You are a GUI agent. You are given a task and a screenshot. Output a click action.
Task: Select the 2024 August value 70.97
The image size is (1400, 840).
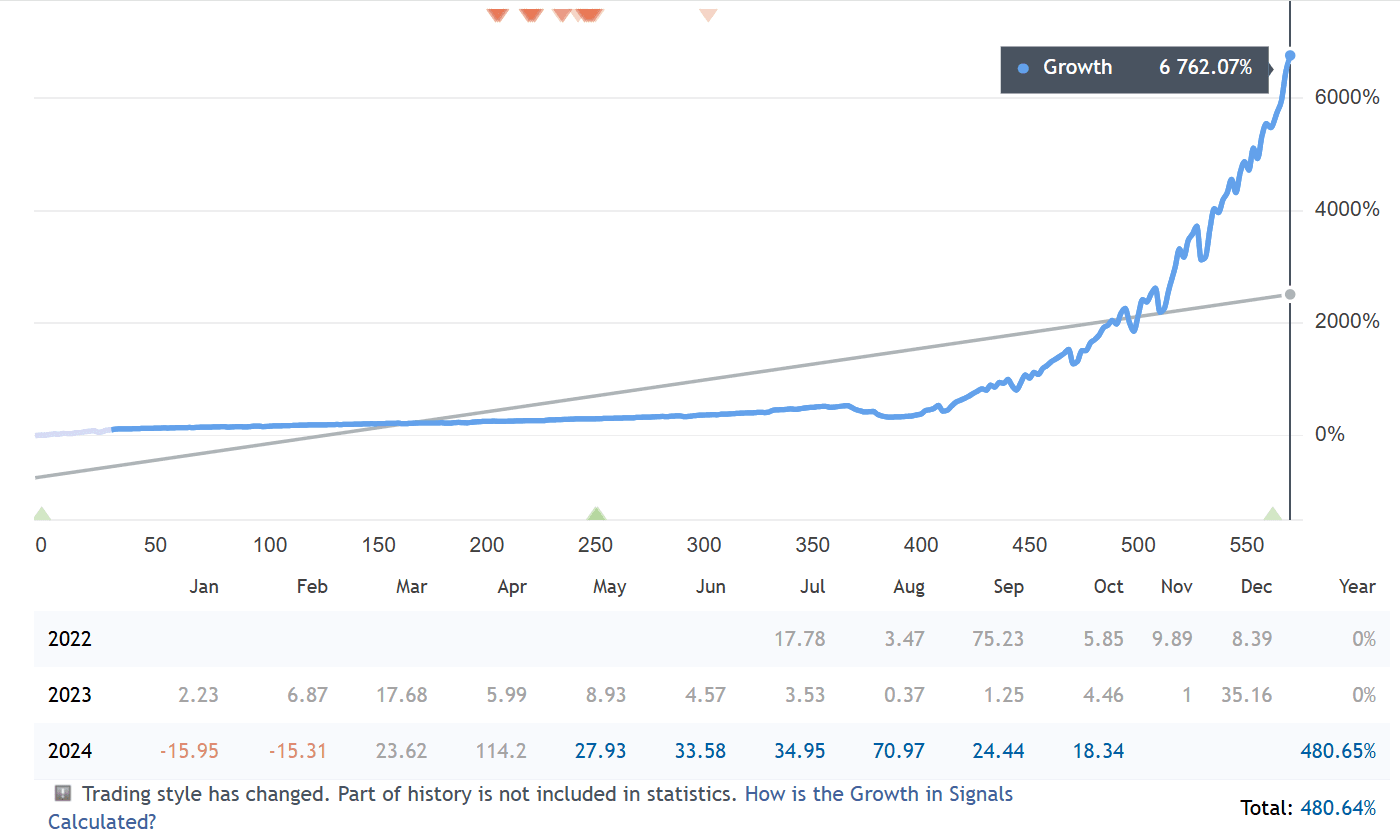898,751
